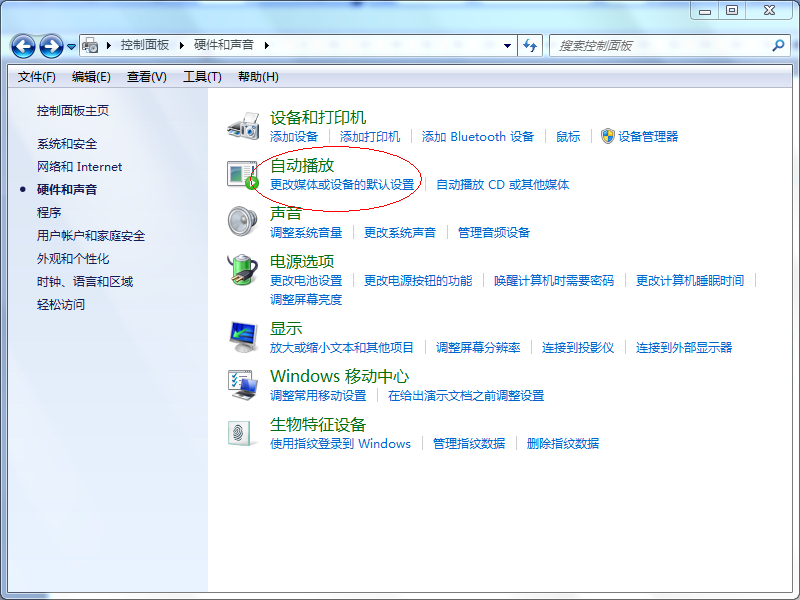
Task: Open the 设备管理器 link
Action: click(647, 136)
